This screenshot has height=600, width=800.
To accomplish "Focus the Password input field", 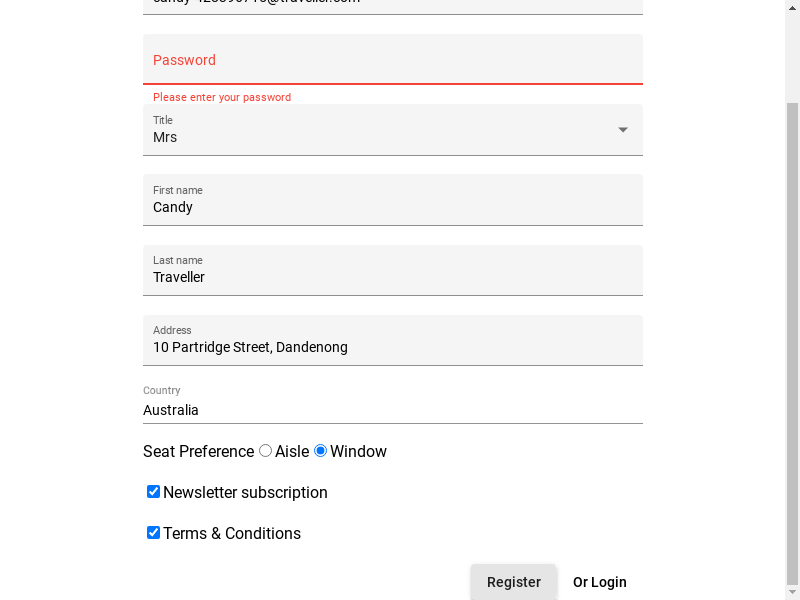I will pyautogui.click(x=392, y=60).
